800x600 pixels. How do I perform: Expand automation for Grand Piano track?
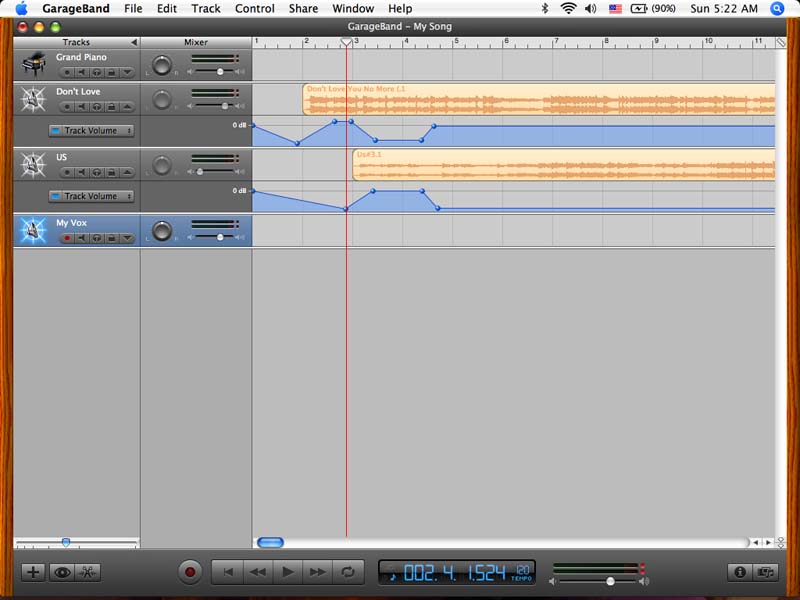tap(127, 72)
